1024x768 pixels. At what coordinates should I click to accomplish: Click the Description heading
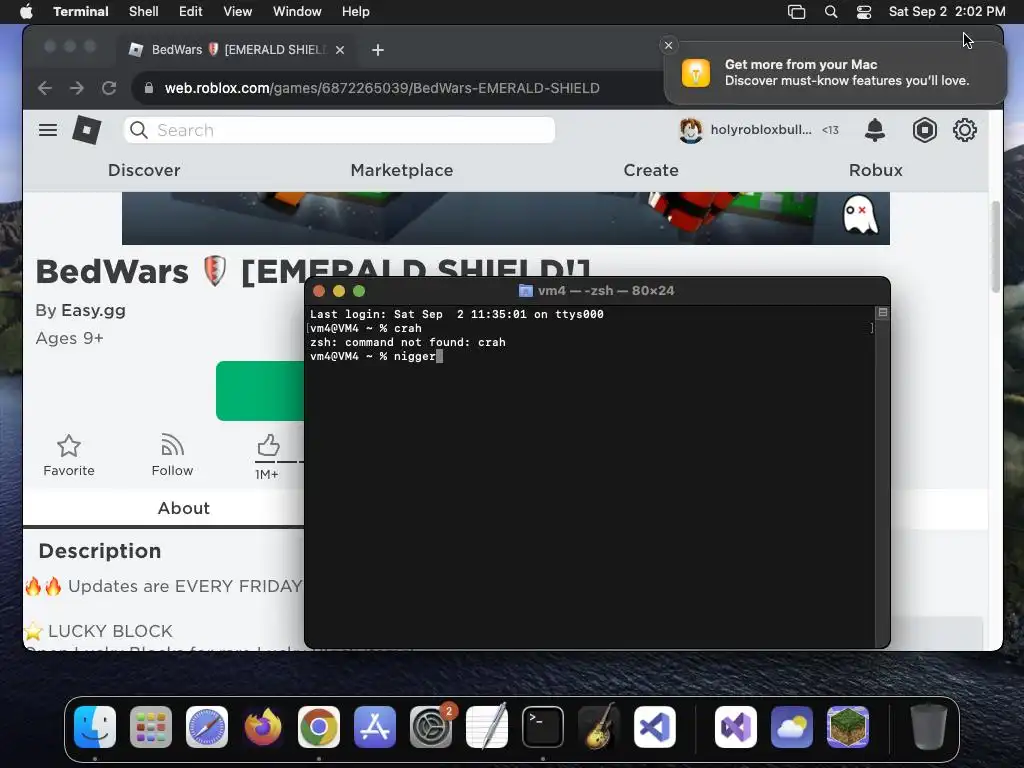(x=100, y=551)
